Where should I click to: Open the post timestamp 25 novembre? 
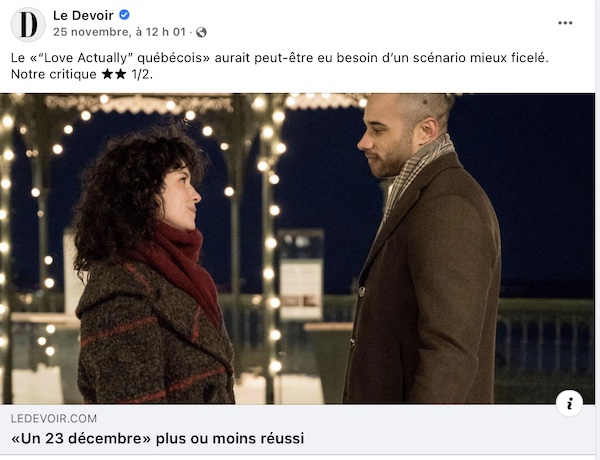[x=119, y=32]
